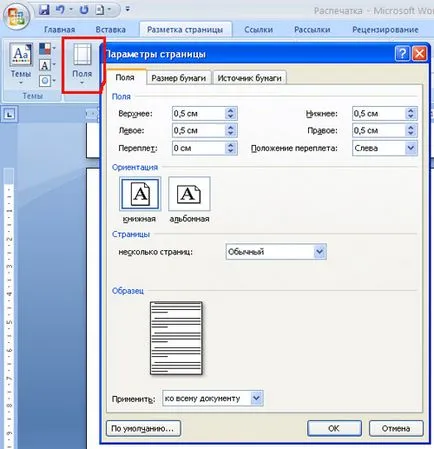
Task: Confirm with the OK button
Action: tap(334, 428)
